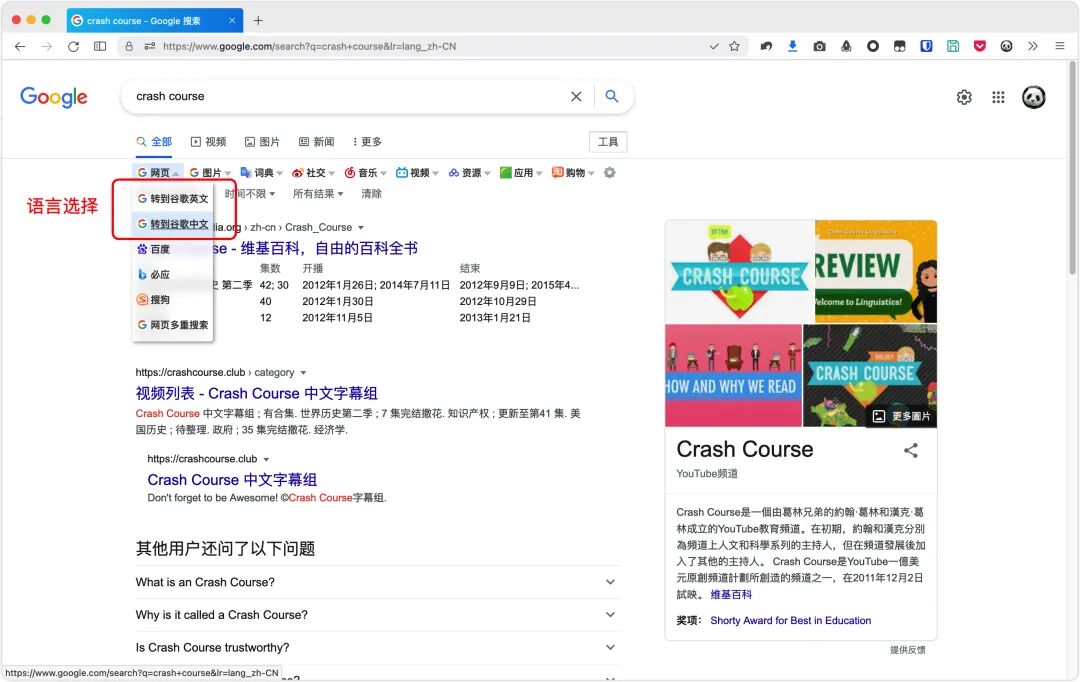Screen dimensions: 1080x682
Task: Open the Crash Course logo thumbnail
Action: pyautogui.click(x=740, y=271)
